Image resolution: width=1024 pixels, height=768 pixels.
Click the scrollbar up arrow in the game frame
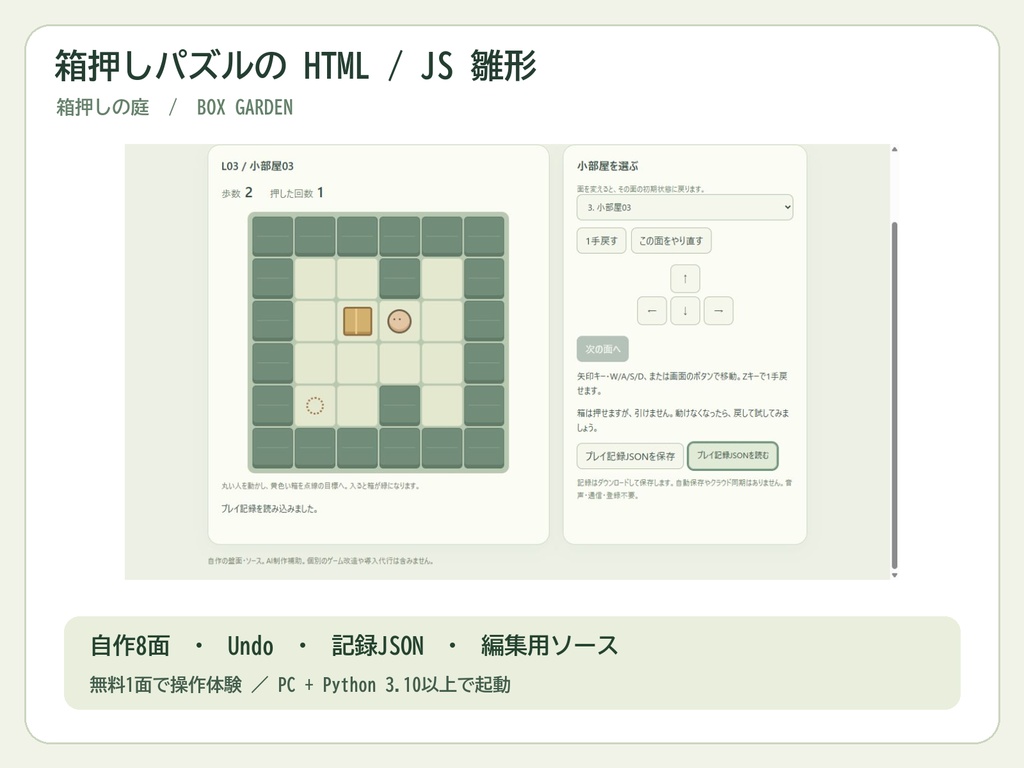(x=895, y=150)
